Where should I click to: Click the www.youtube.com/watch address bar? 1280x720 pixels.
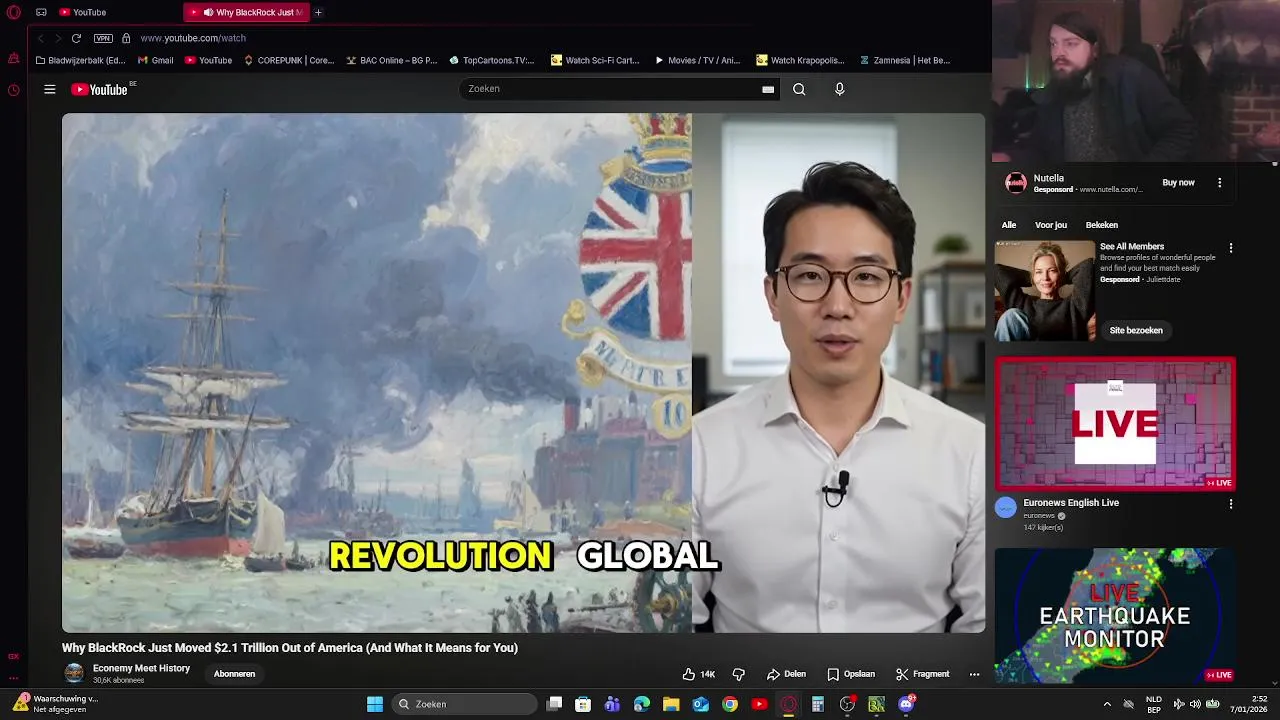193,38
